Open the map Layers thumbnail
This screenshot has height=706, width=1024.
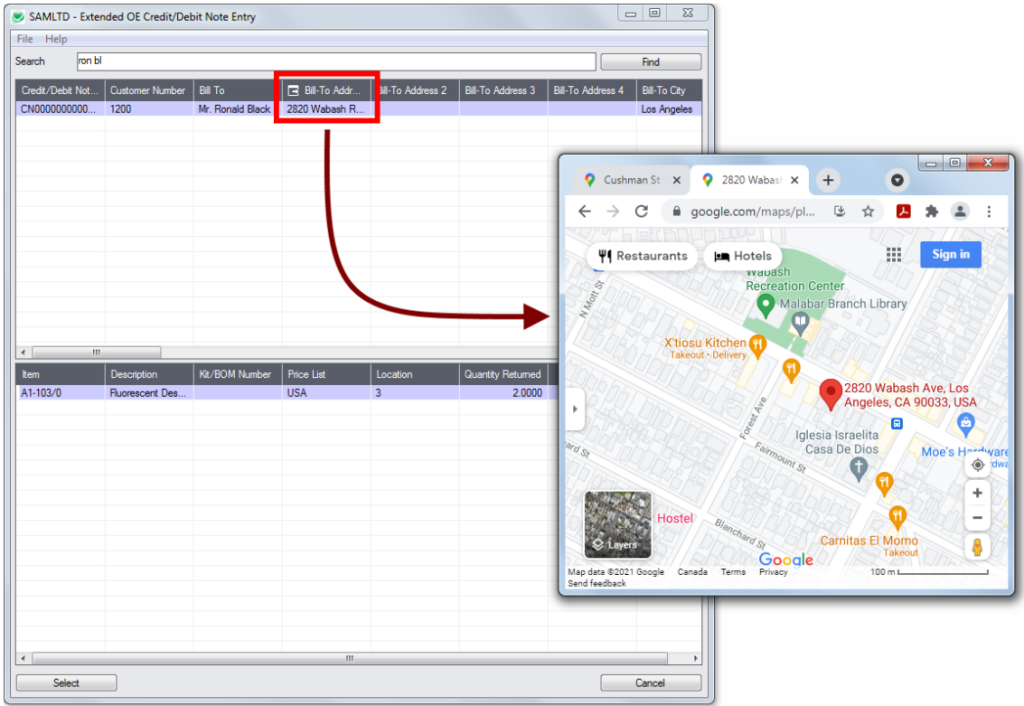pyautogui.click(x=618, y=524)
